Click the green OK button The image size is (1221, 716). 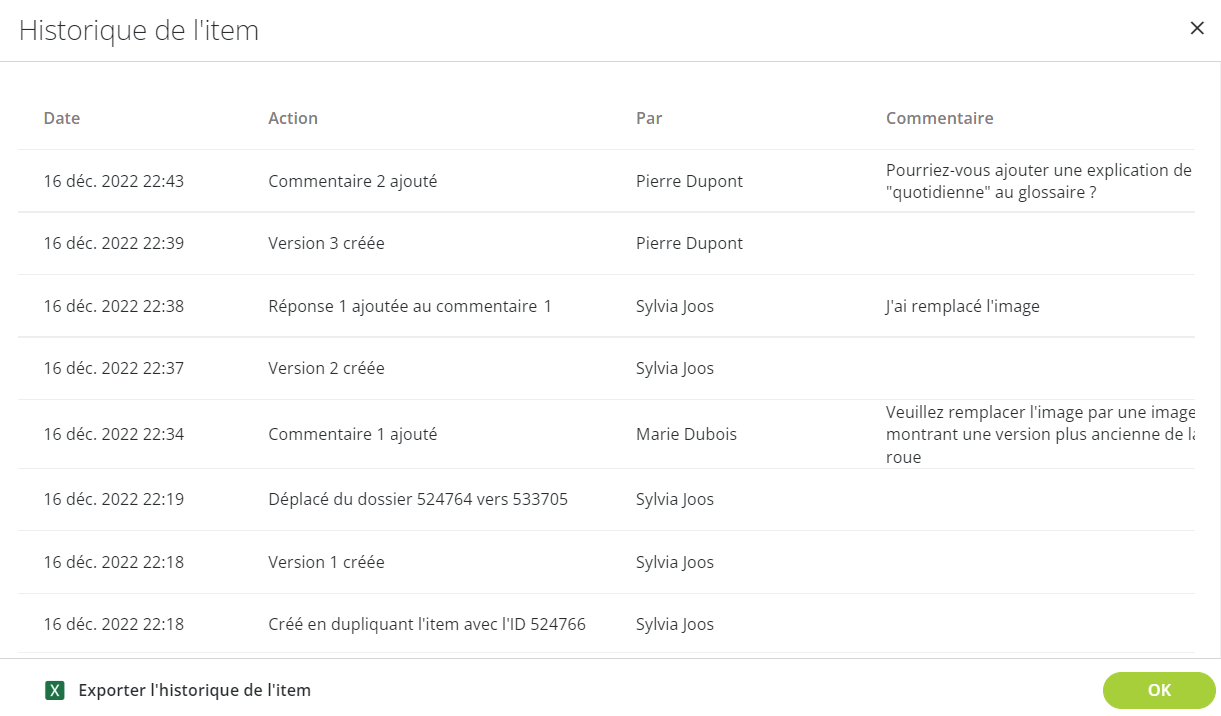pyautogui.click(x=1159, y=690)
